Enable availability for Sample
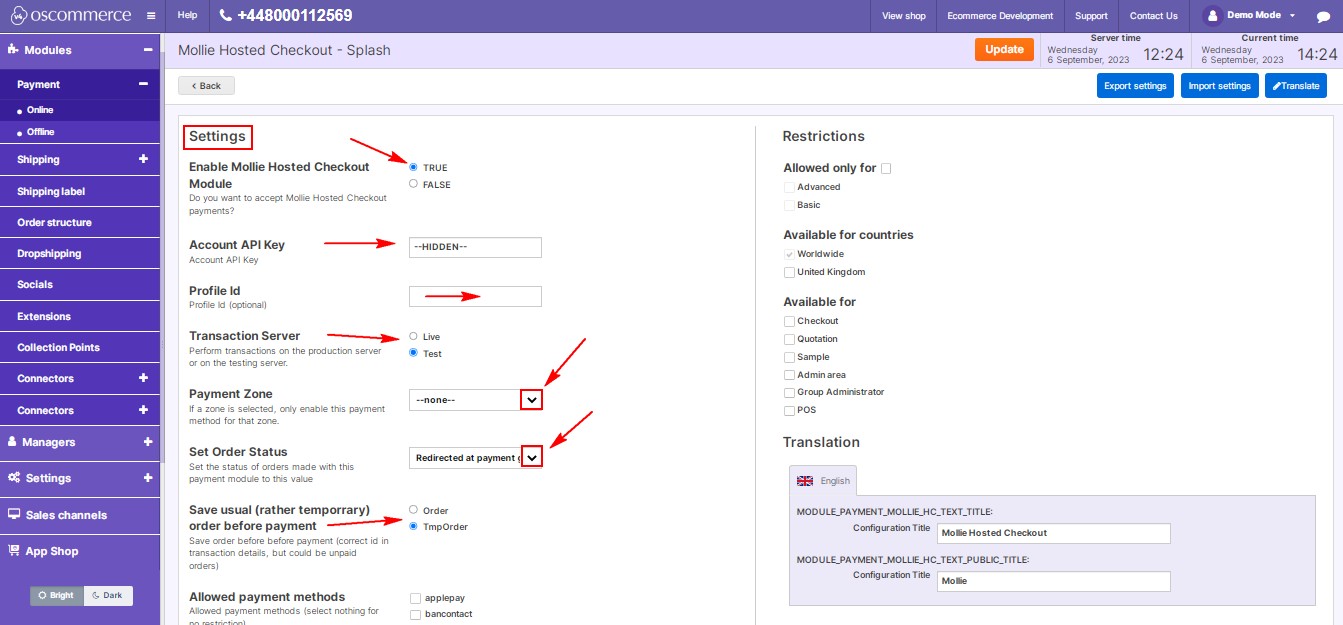The height and width of the screenshot is (625, 1343). tap(789, 357)
